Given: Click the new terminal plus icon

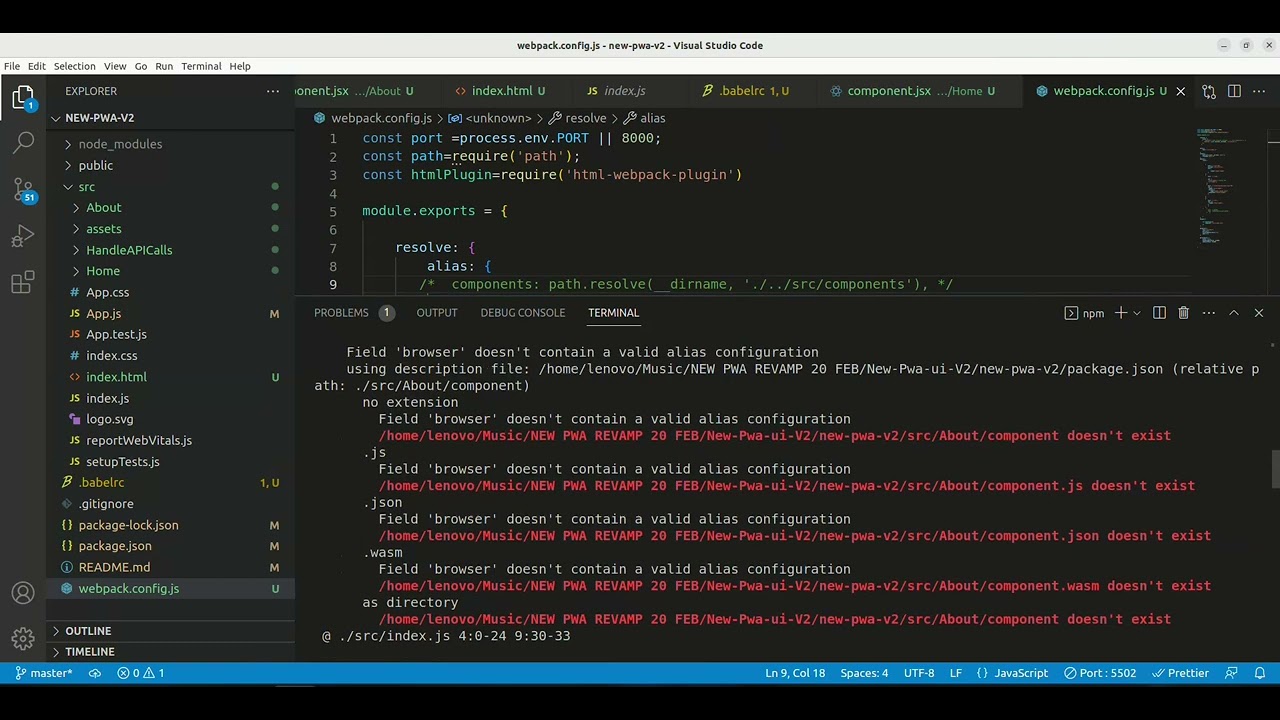Looking at the screenshot, I should [x=1120, y=313].
